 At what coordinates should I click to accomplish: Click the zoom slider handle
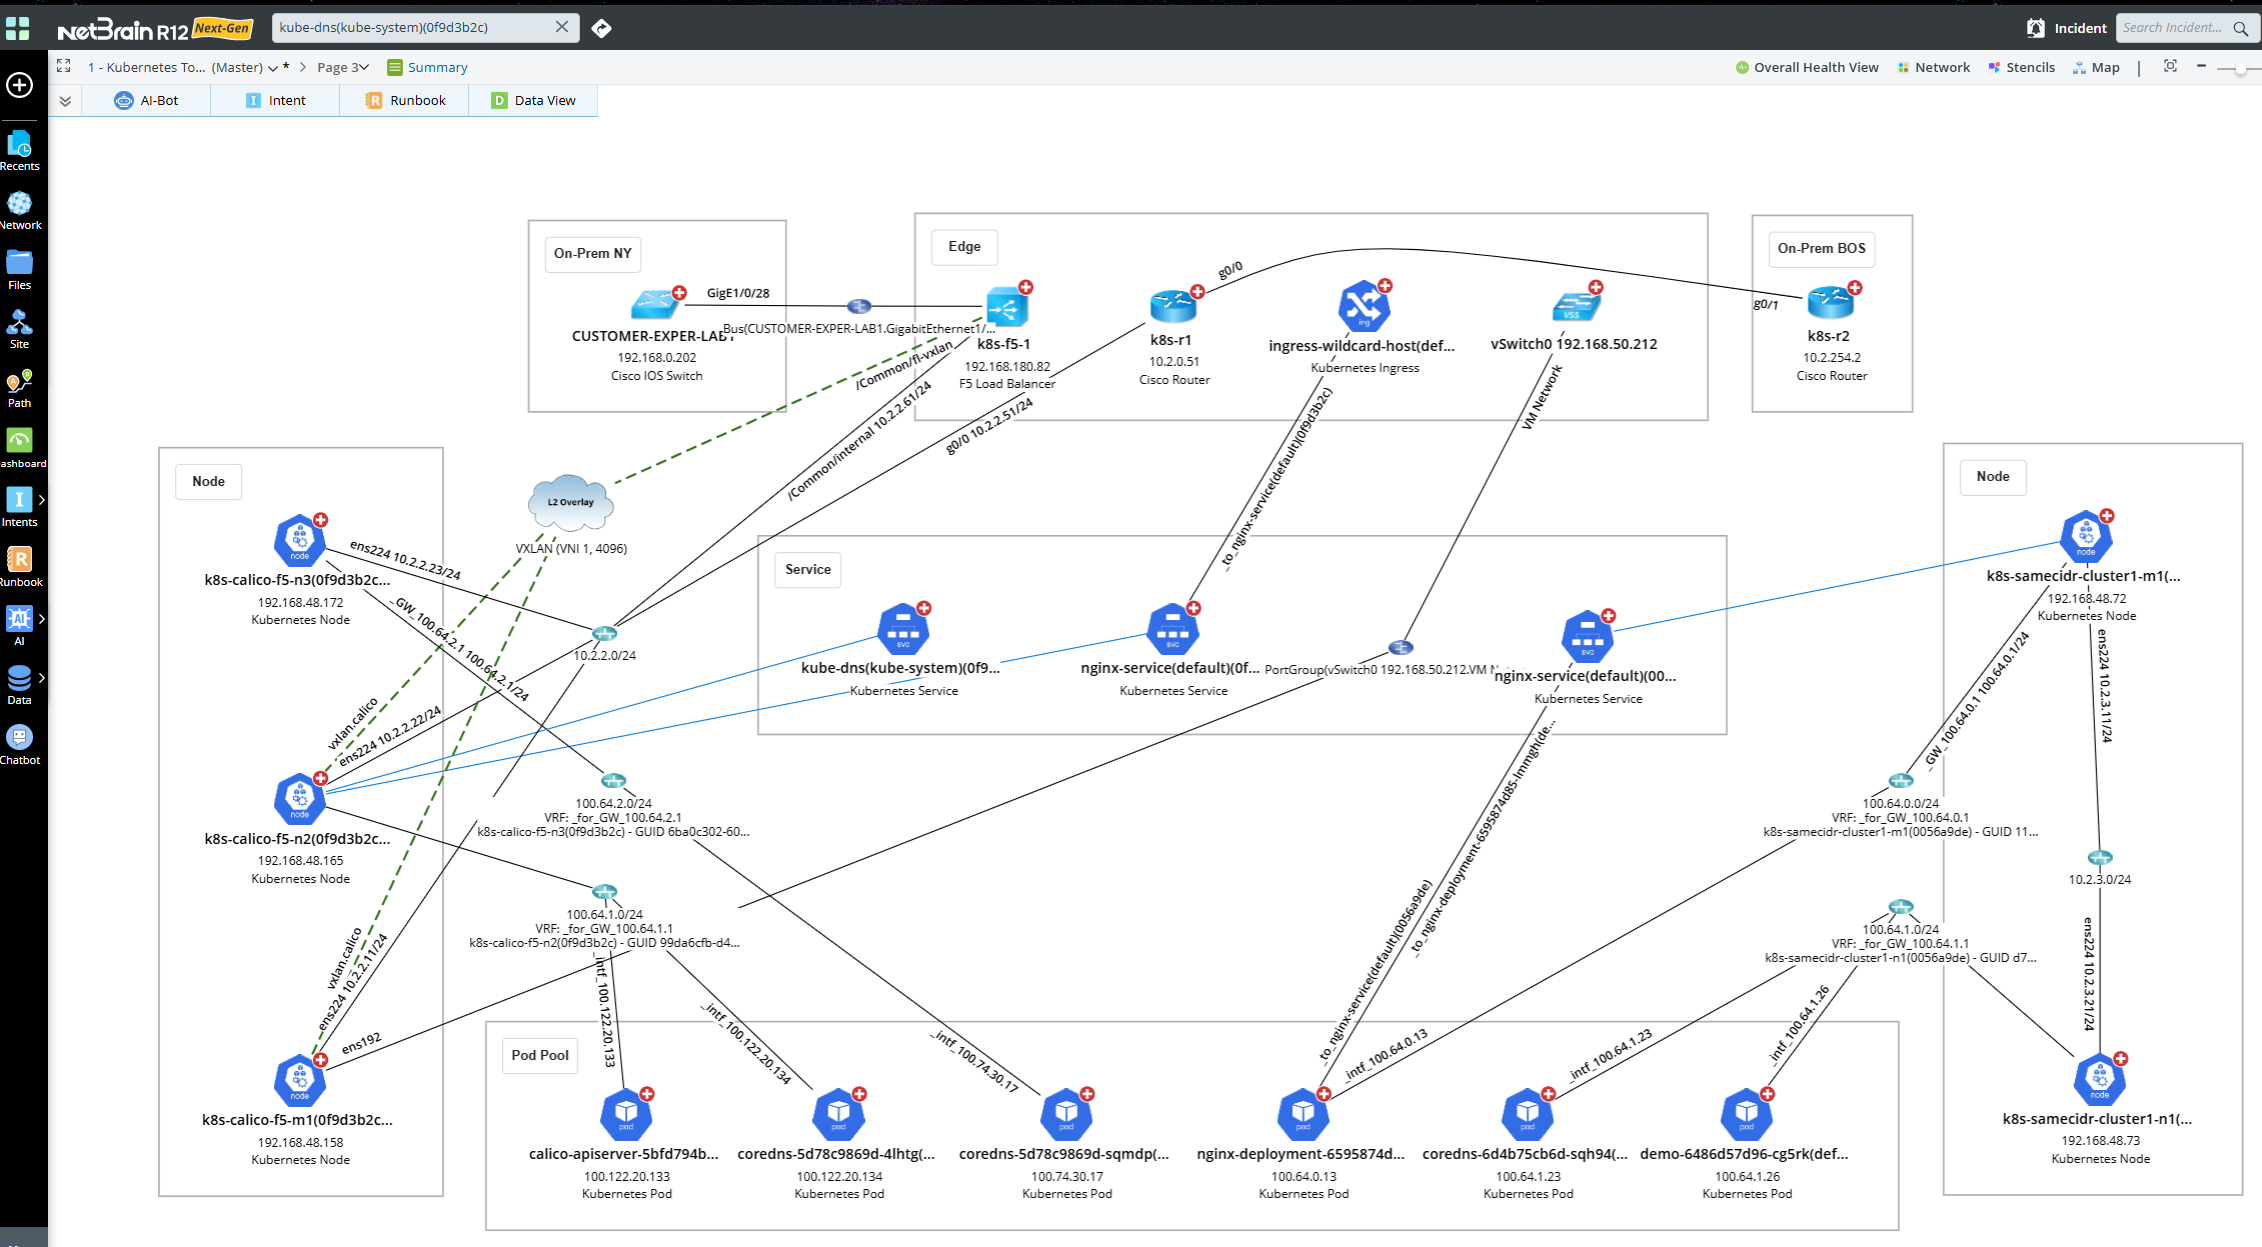pos(2240,68)
